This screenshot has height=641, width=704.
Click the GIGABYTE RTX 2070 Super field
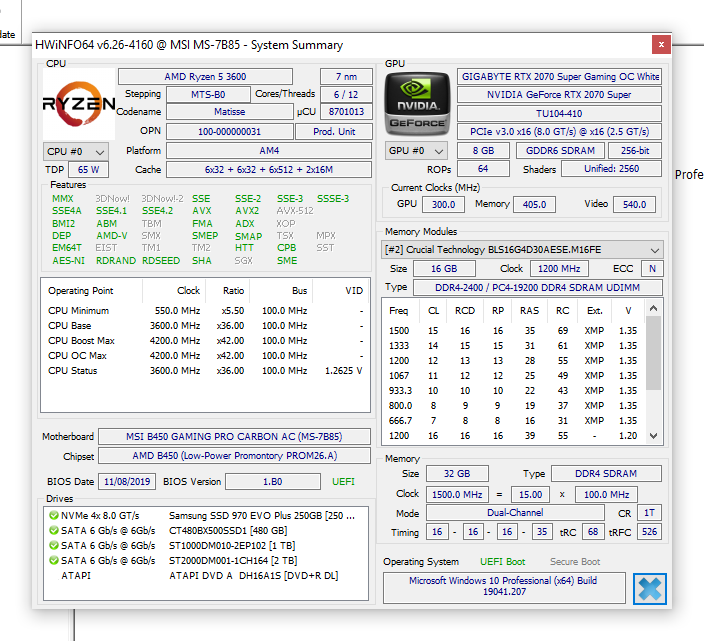click(559, 76)
